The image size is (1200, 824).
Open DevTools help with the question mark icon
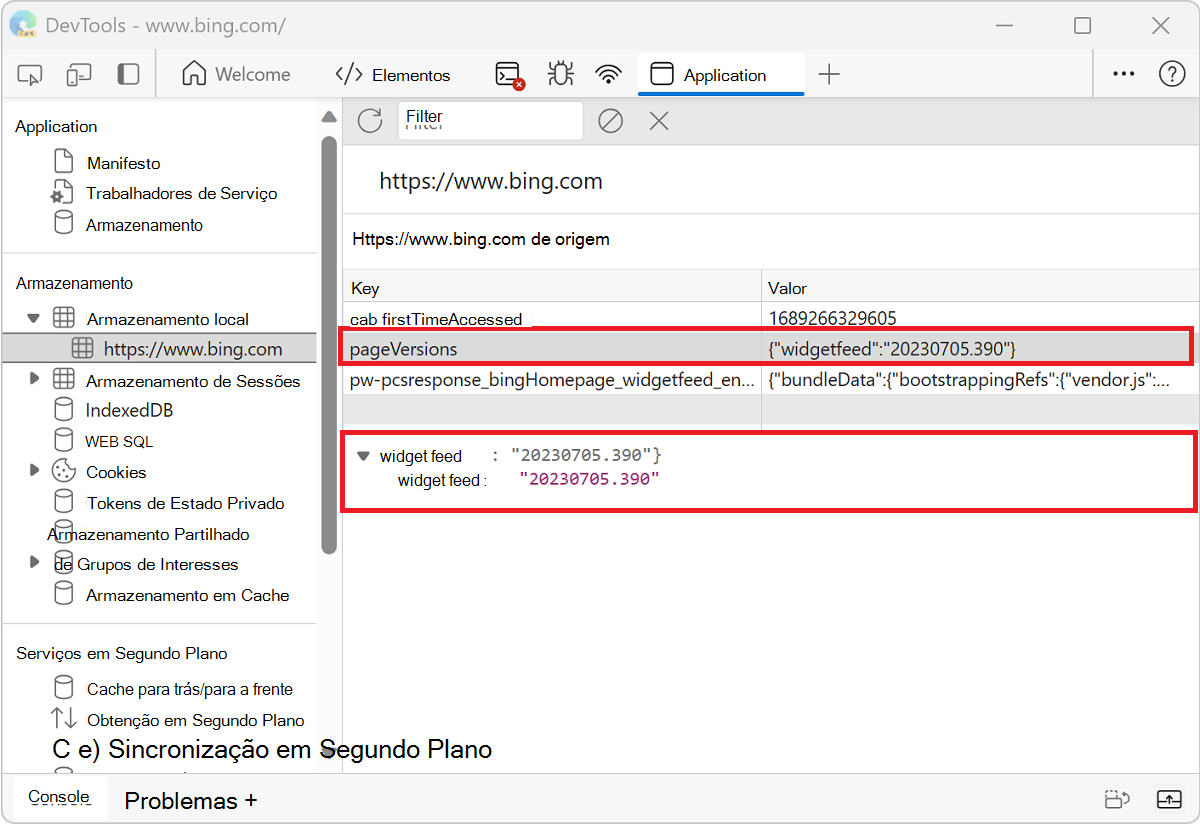click(1171, 74)
